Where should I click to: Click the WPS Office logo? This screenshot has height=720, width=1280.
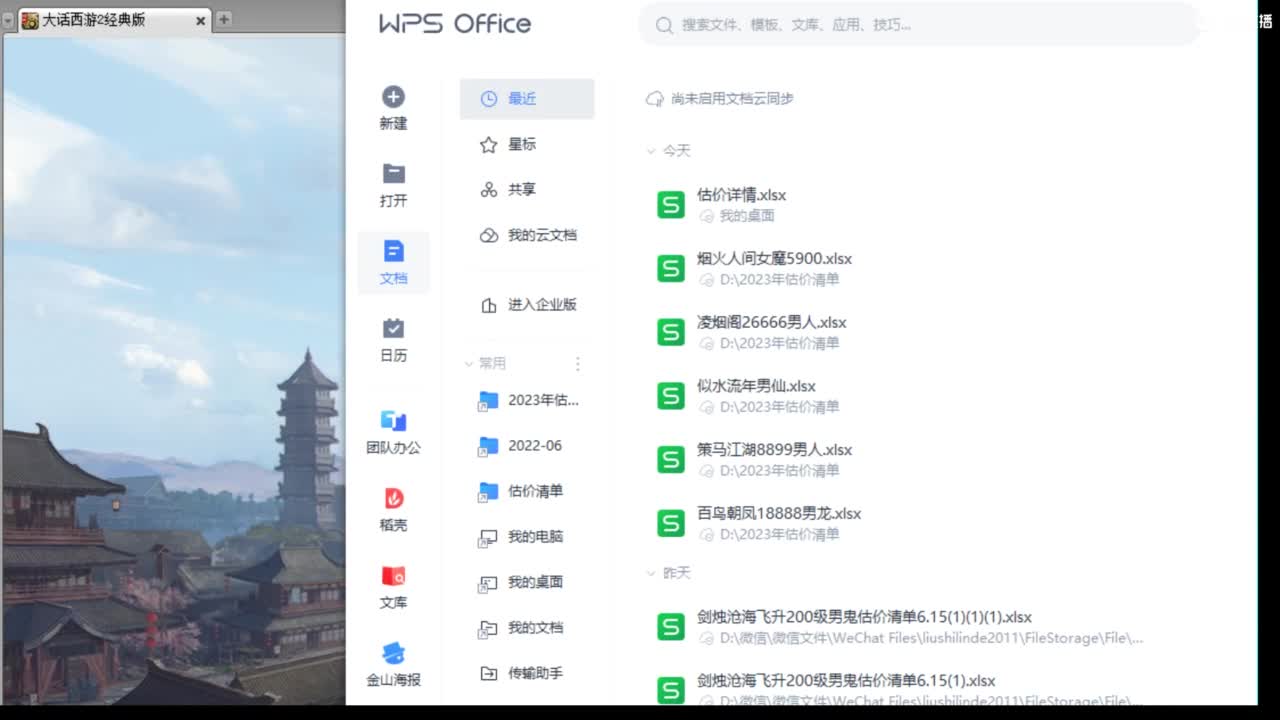(x=455, y=24)
